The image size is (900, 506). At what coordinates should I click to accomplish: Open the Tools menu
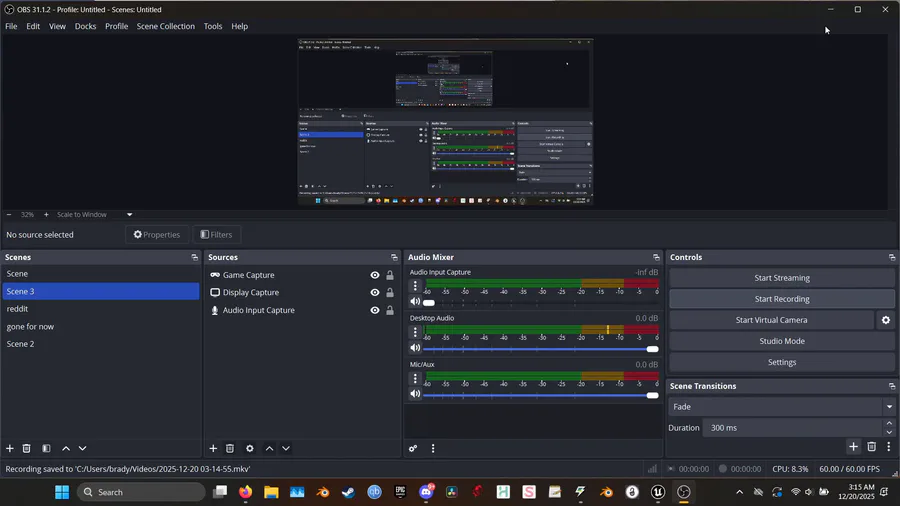(212, 26)
